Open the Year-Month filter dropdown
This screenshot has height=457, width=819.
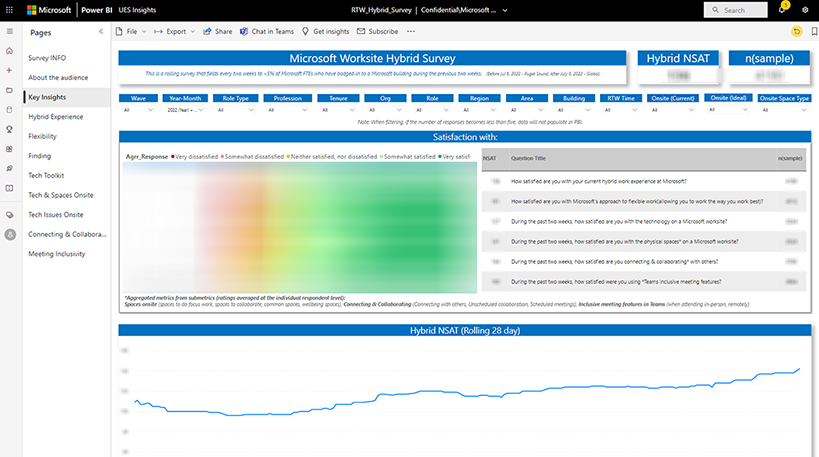coord(185,110)
